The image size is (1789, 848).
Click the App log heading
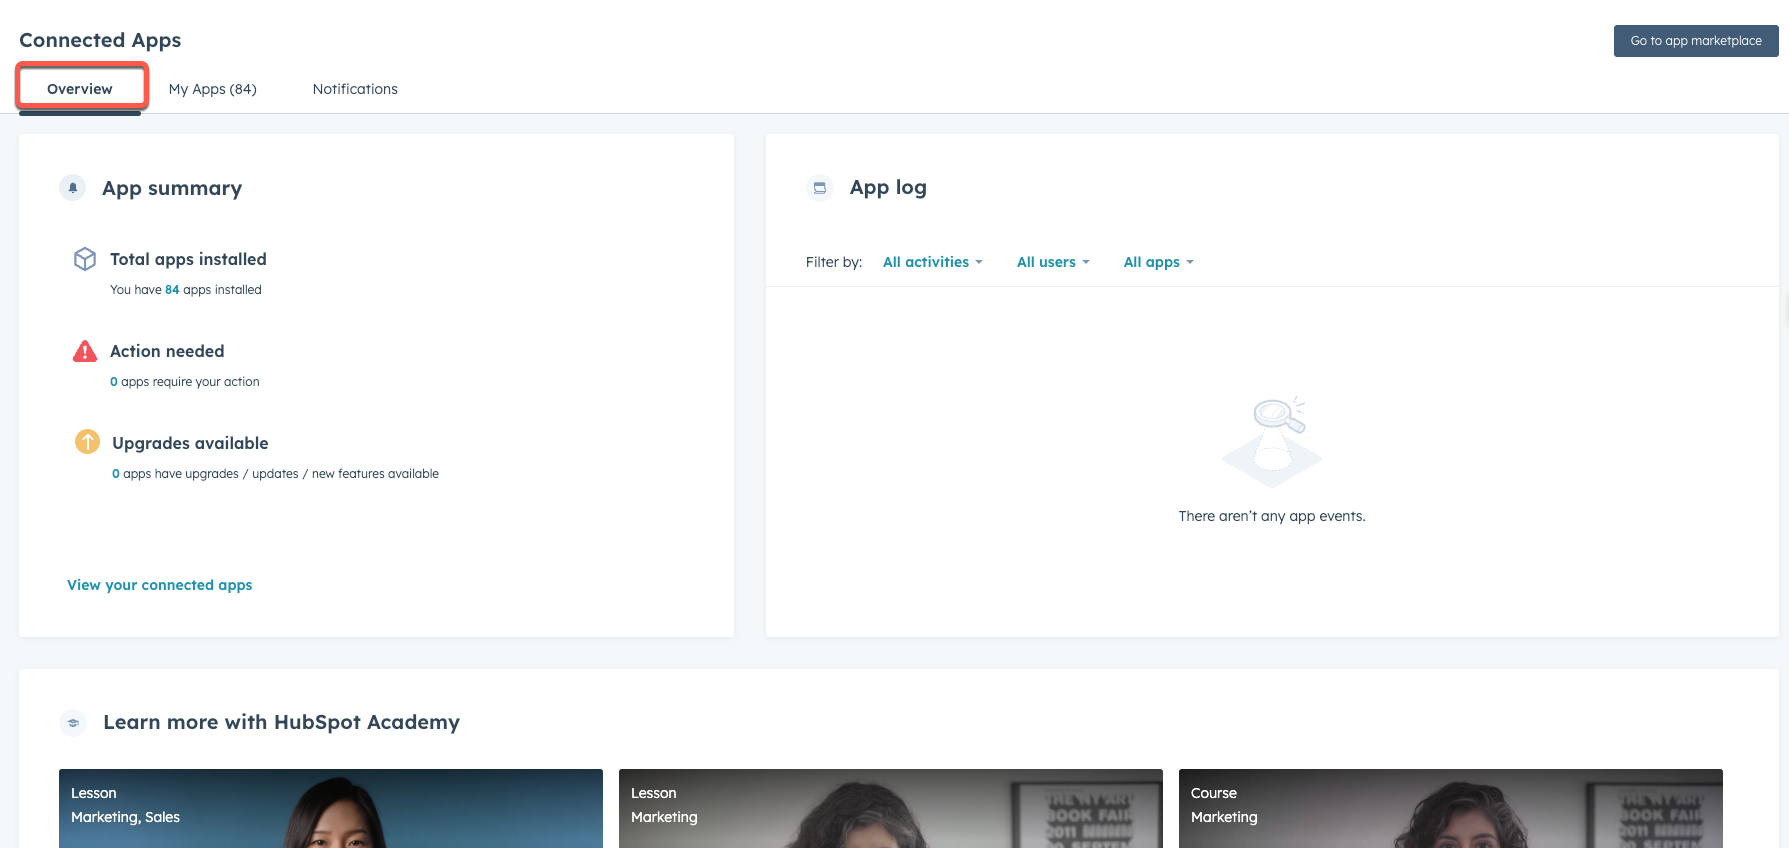point(888,187)
